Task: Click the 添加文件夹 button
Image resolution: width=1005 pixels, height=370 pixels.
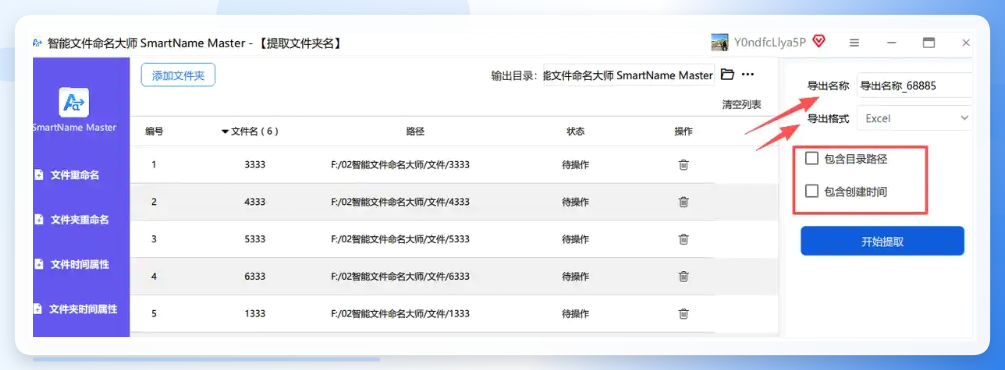Action: (x=178, y=75)
